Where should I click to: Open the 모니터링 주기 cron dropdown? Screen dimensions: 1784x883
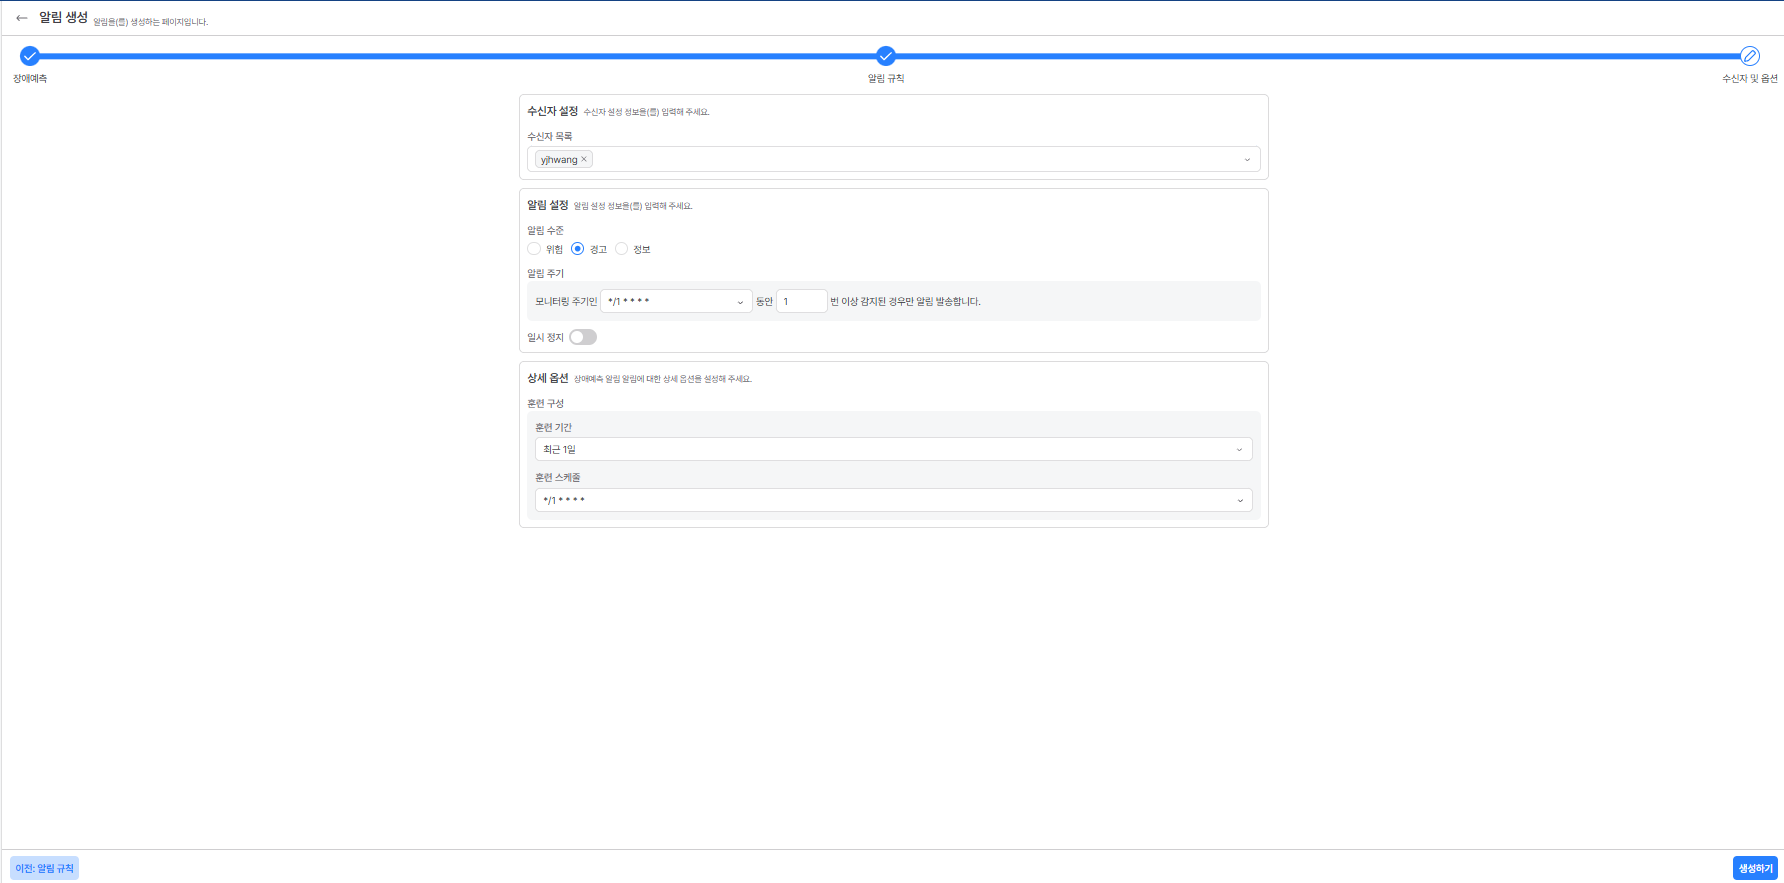point(676,301)
